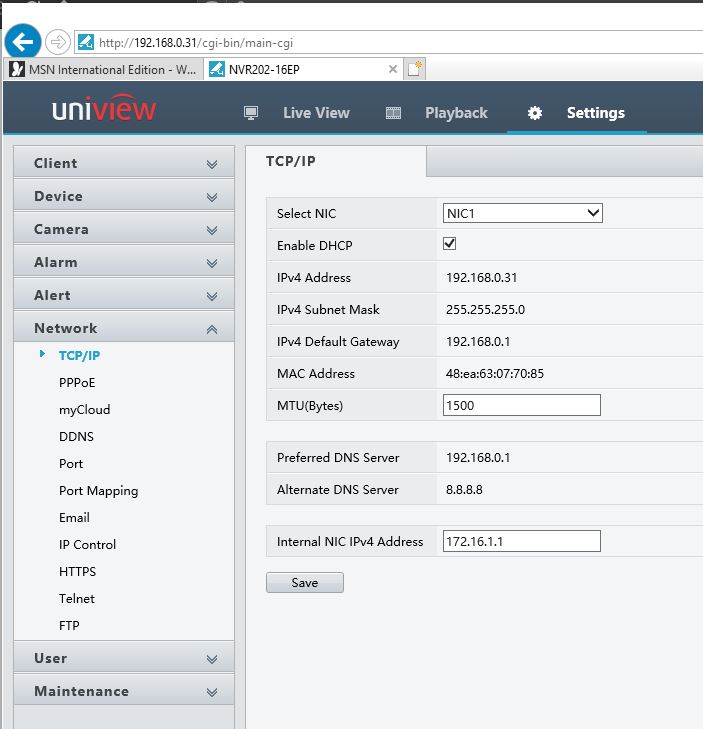Open the Telnet settings page

(77, 598)
